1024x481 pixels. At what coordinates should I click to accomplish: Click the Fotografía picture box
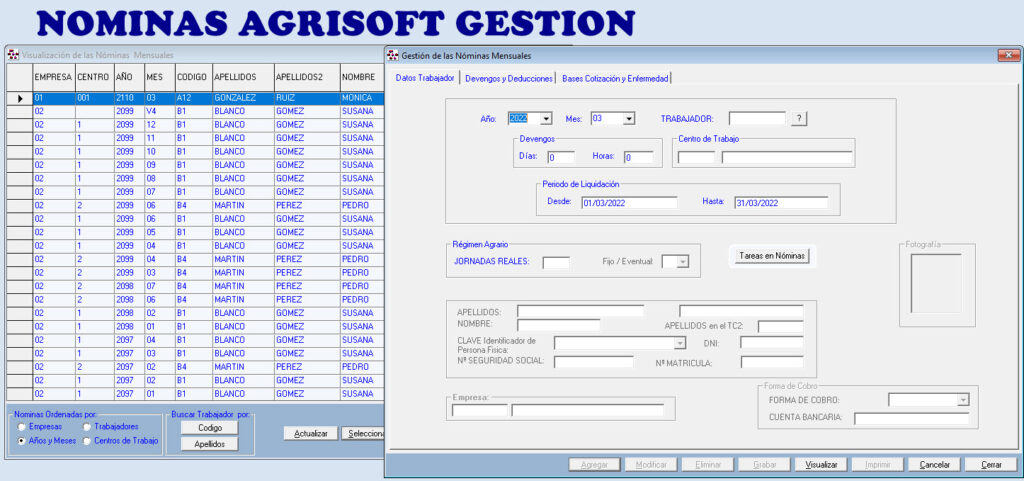[936, 284]
